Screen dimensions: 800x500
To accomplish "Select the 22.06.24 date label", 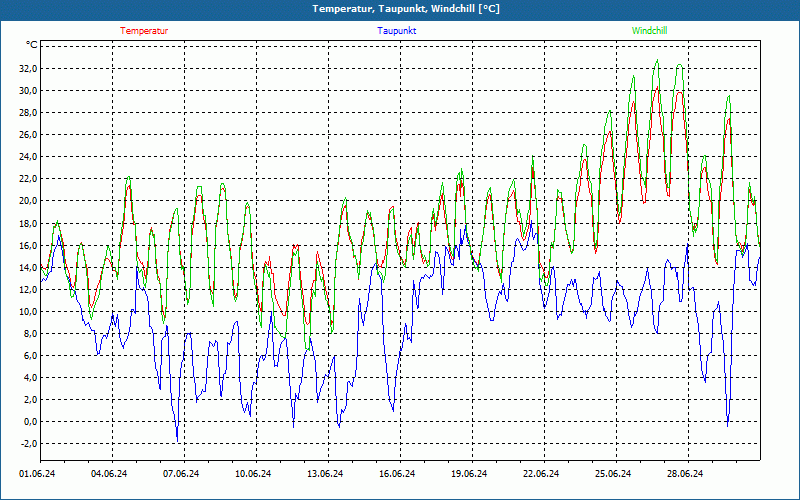I will 541,474.
